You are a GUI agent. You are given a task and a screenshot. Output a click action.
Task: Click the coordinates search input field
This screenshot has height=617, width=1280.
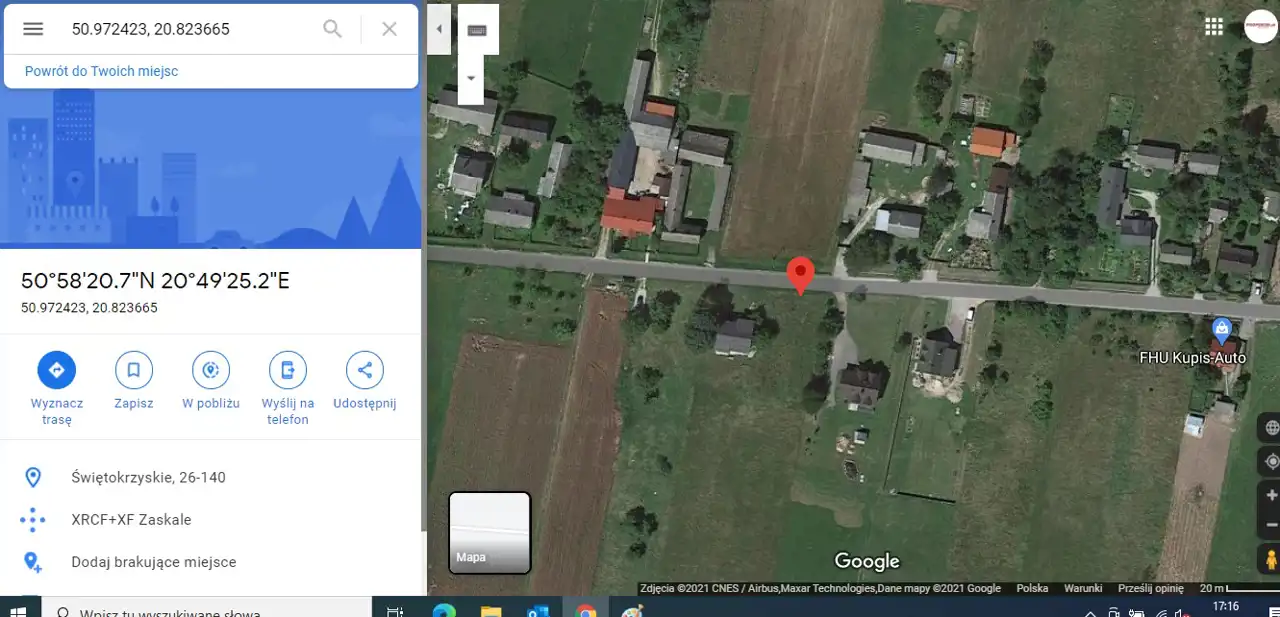tap(190, 29)
